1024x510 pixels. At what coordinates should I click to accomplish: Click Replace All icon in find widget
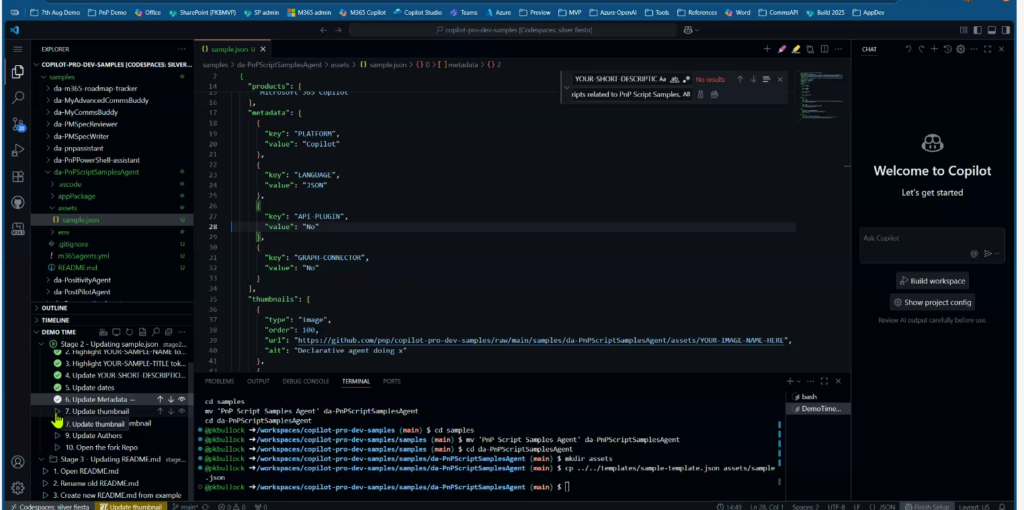click(714, 94)
